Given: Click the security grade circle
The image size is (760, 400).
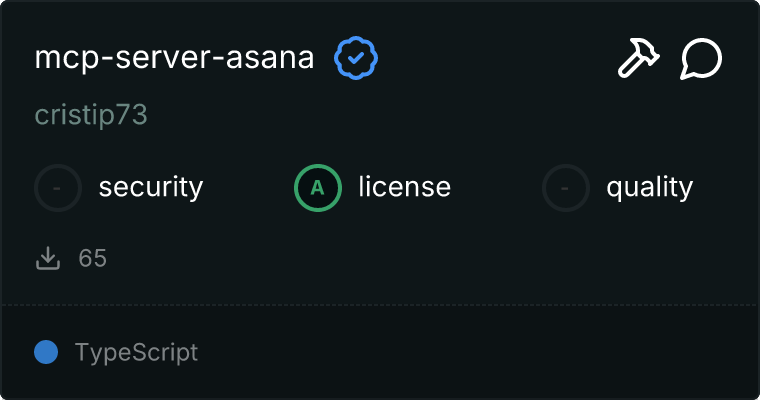Looking at the screenshot, I should [59, 187].
